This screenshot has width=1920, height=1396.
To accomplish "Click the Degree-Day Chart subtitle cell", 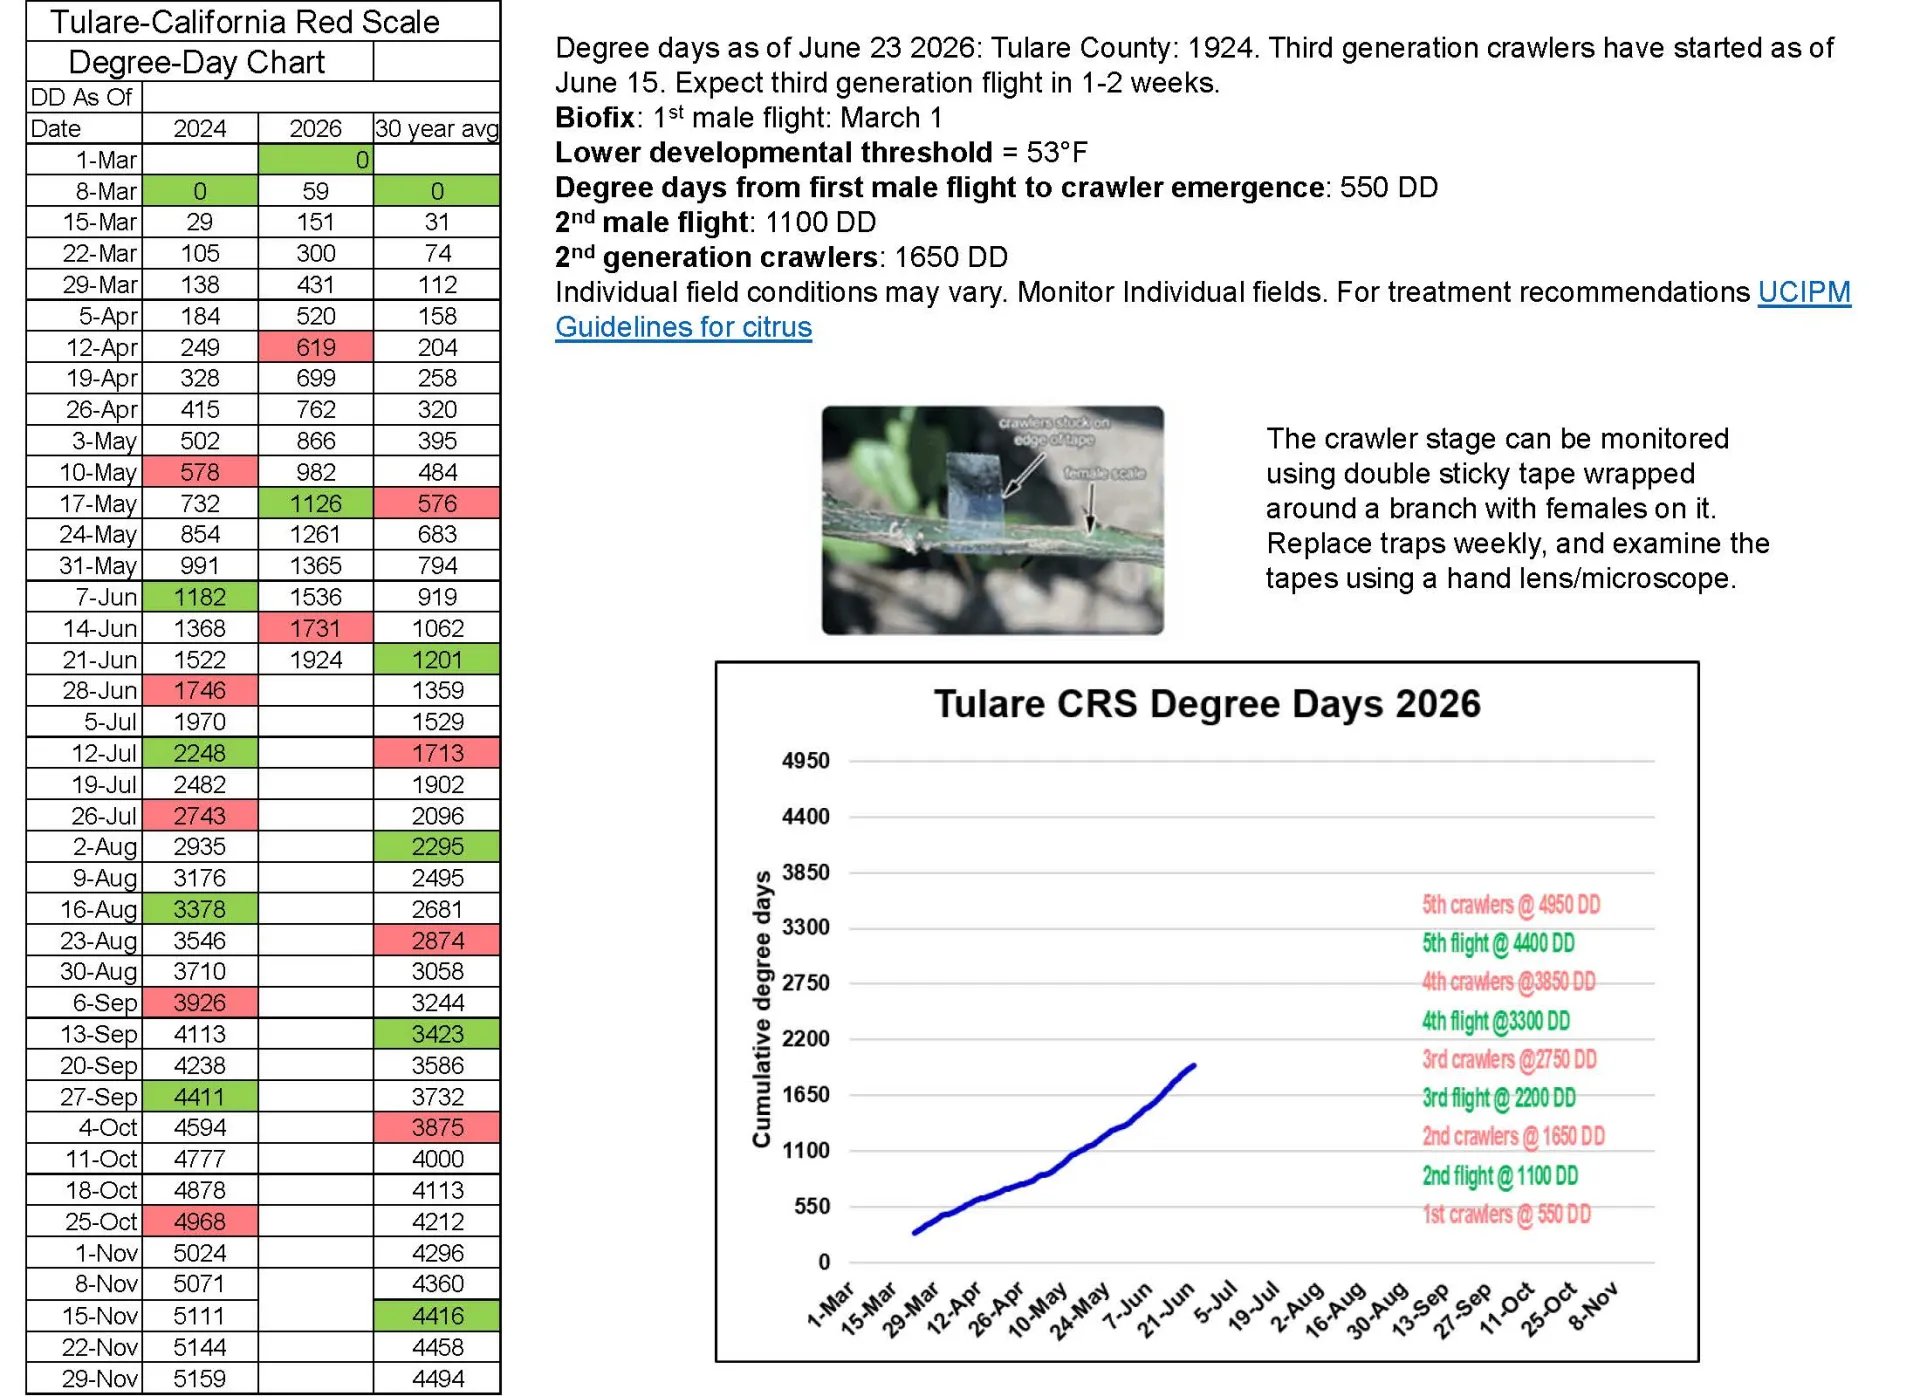I will [x=200, y=62].
